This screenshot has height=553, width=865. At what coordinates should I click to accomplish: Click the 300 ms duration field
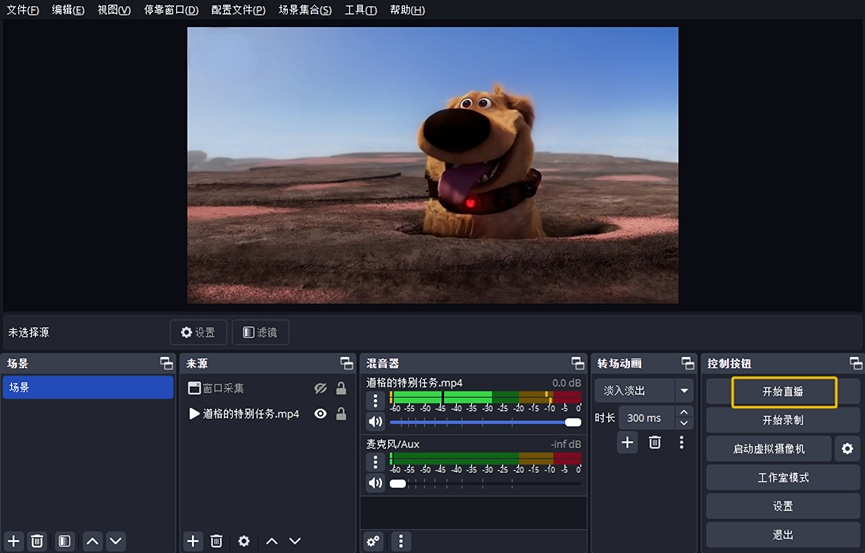click(x=646, y=418)
